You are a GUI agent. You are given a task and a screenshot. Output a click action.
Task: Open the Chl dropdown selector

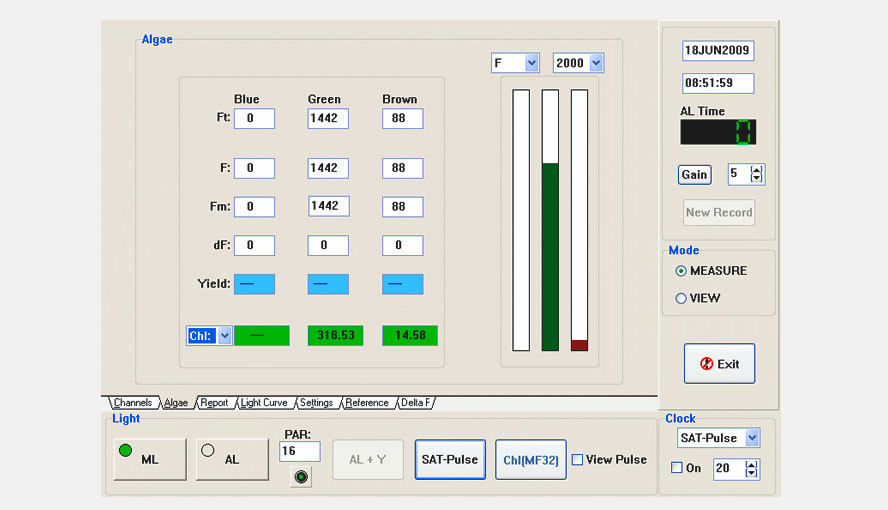tap(224, 336)
